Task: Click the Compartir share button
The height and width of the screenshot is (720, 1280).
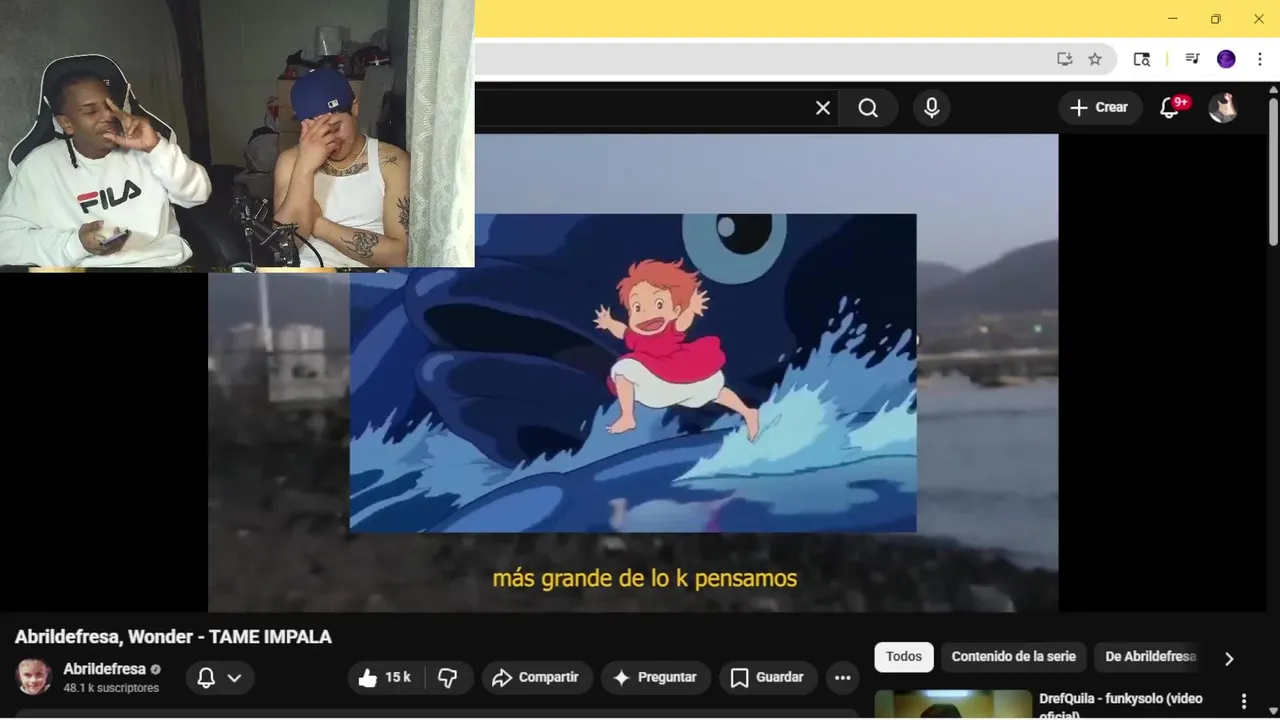Action: [536, 678]
